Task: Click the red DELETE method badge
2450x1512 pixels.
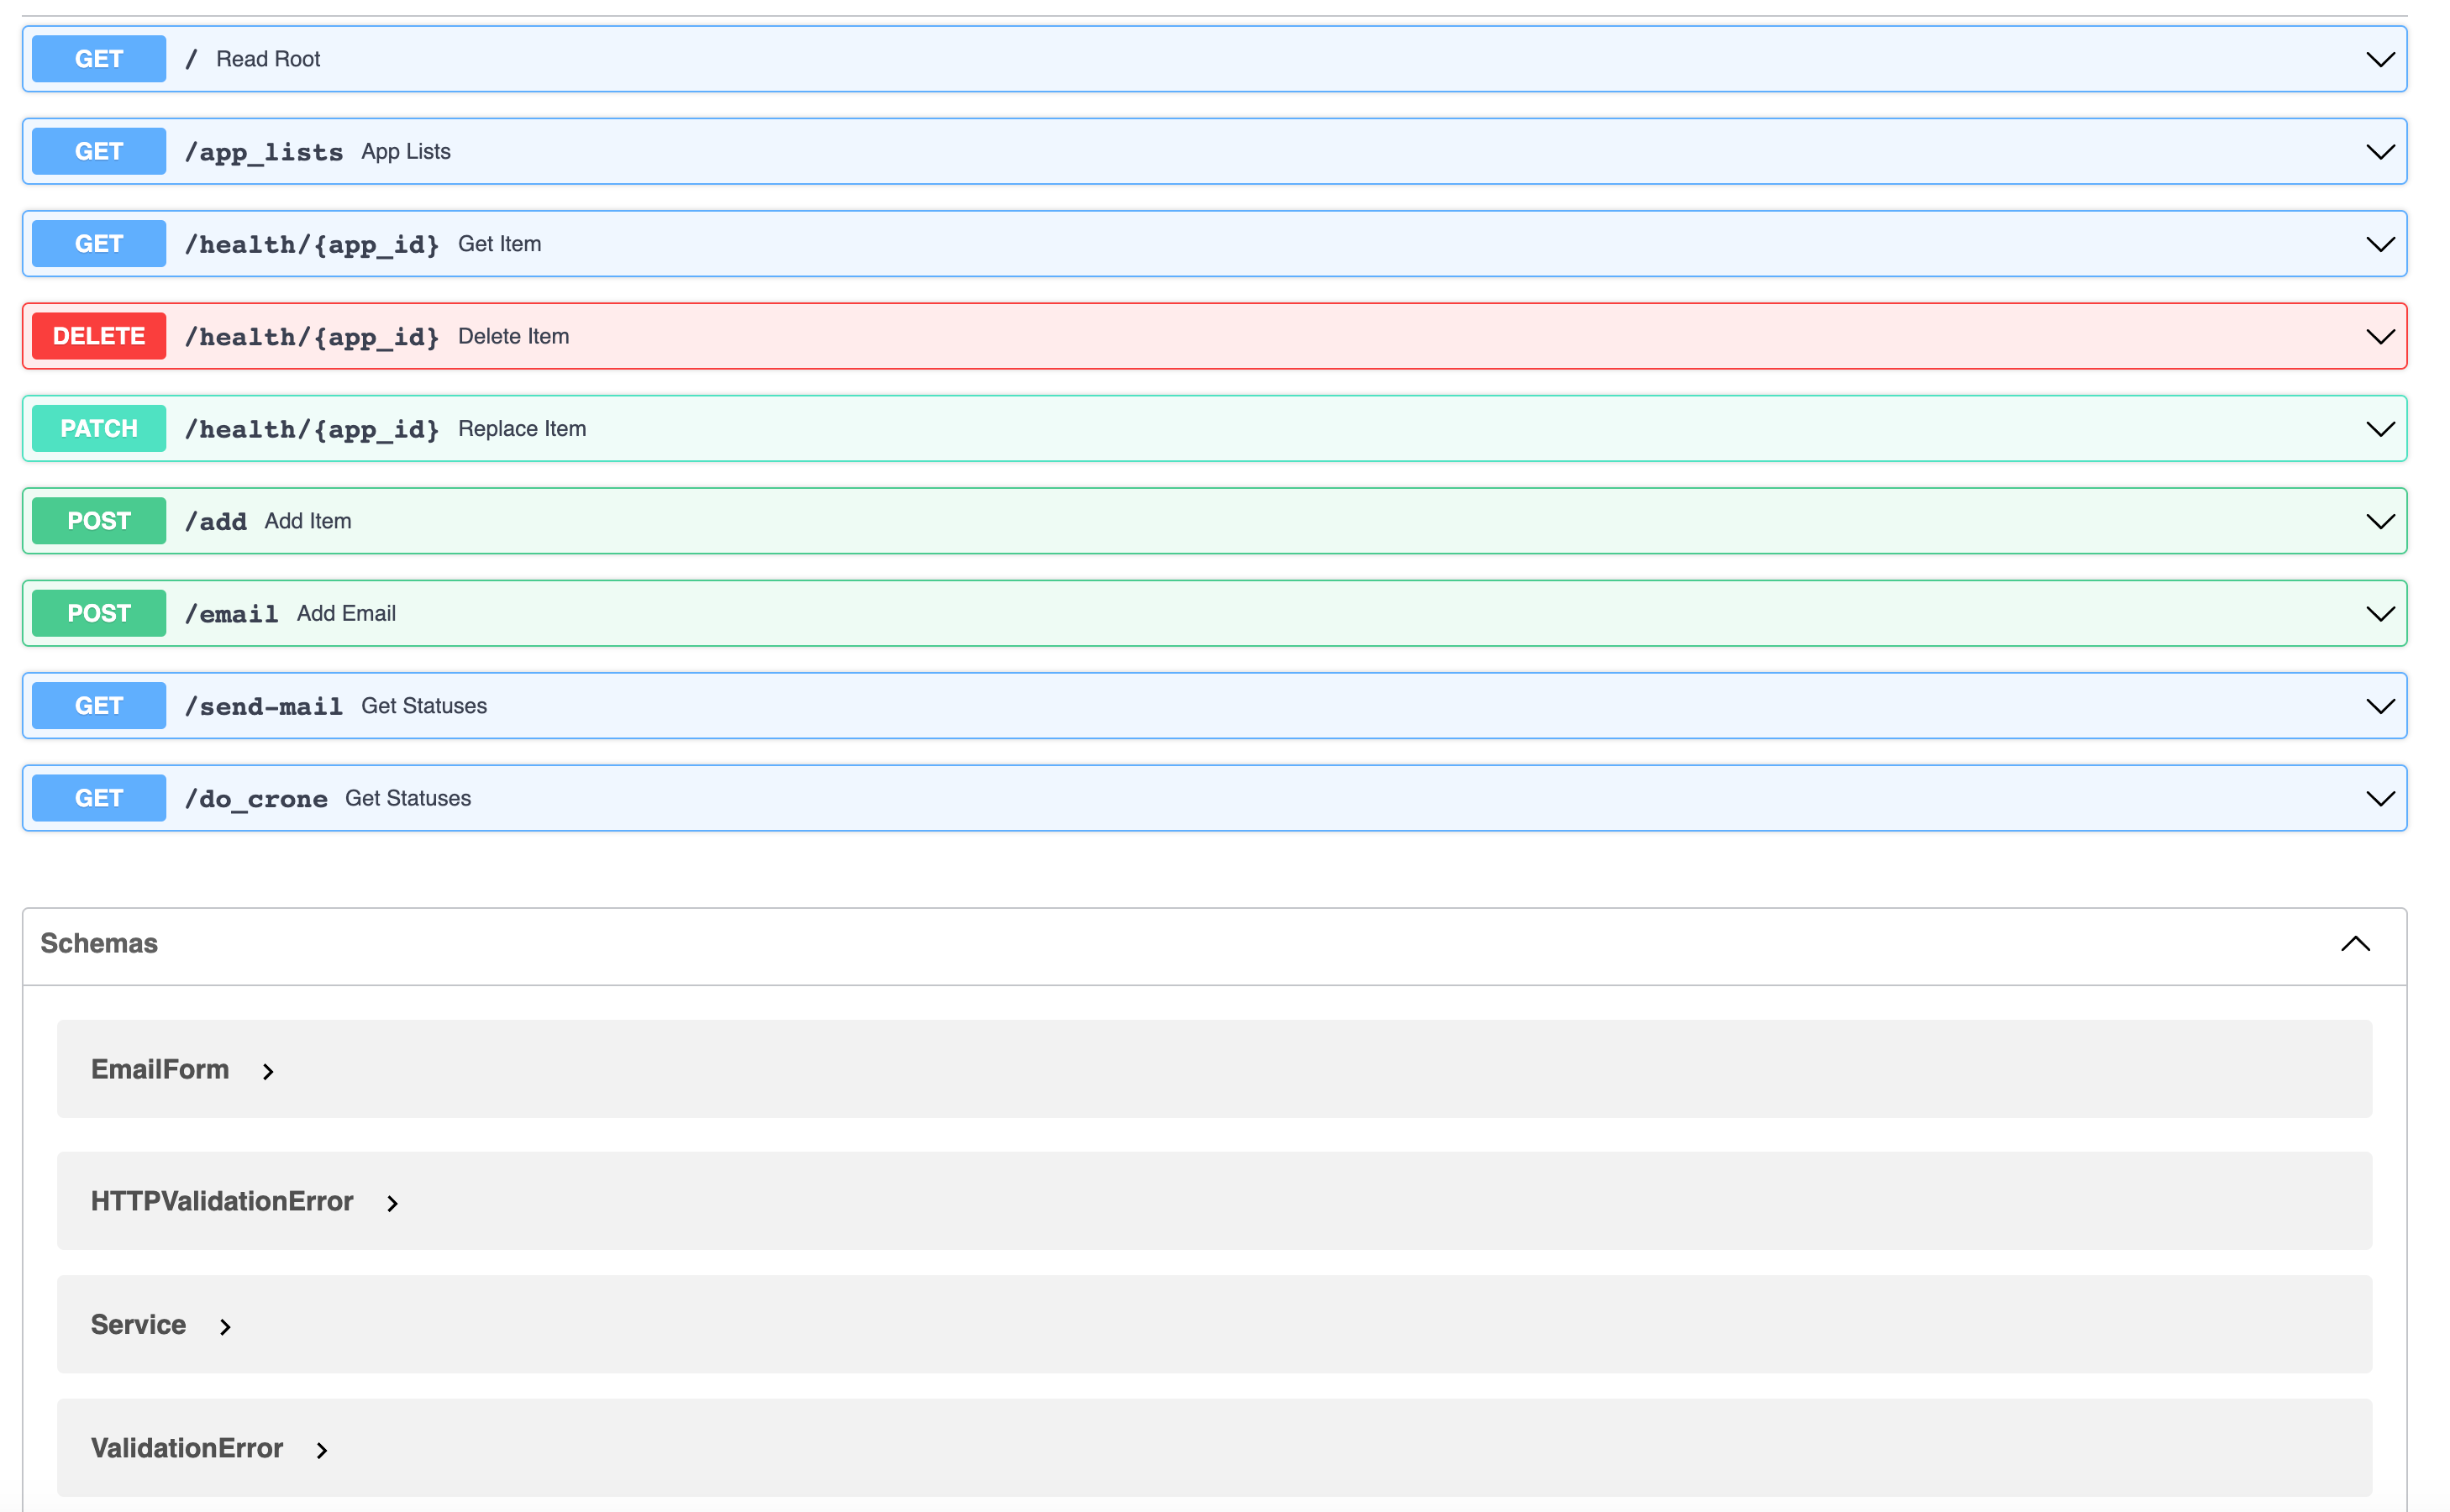Action: (x=99, y=337)
